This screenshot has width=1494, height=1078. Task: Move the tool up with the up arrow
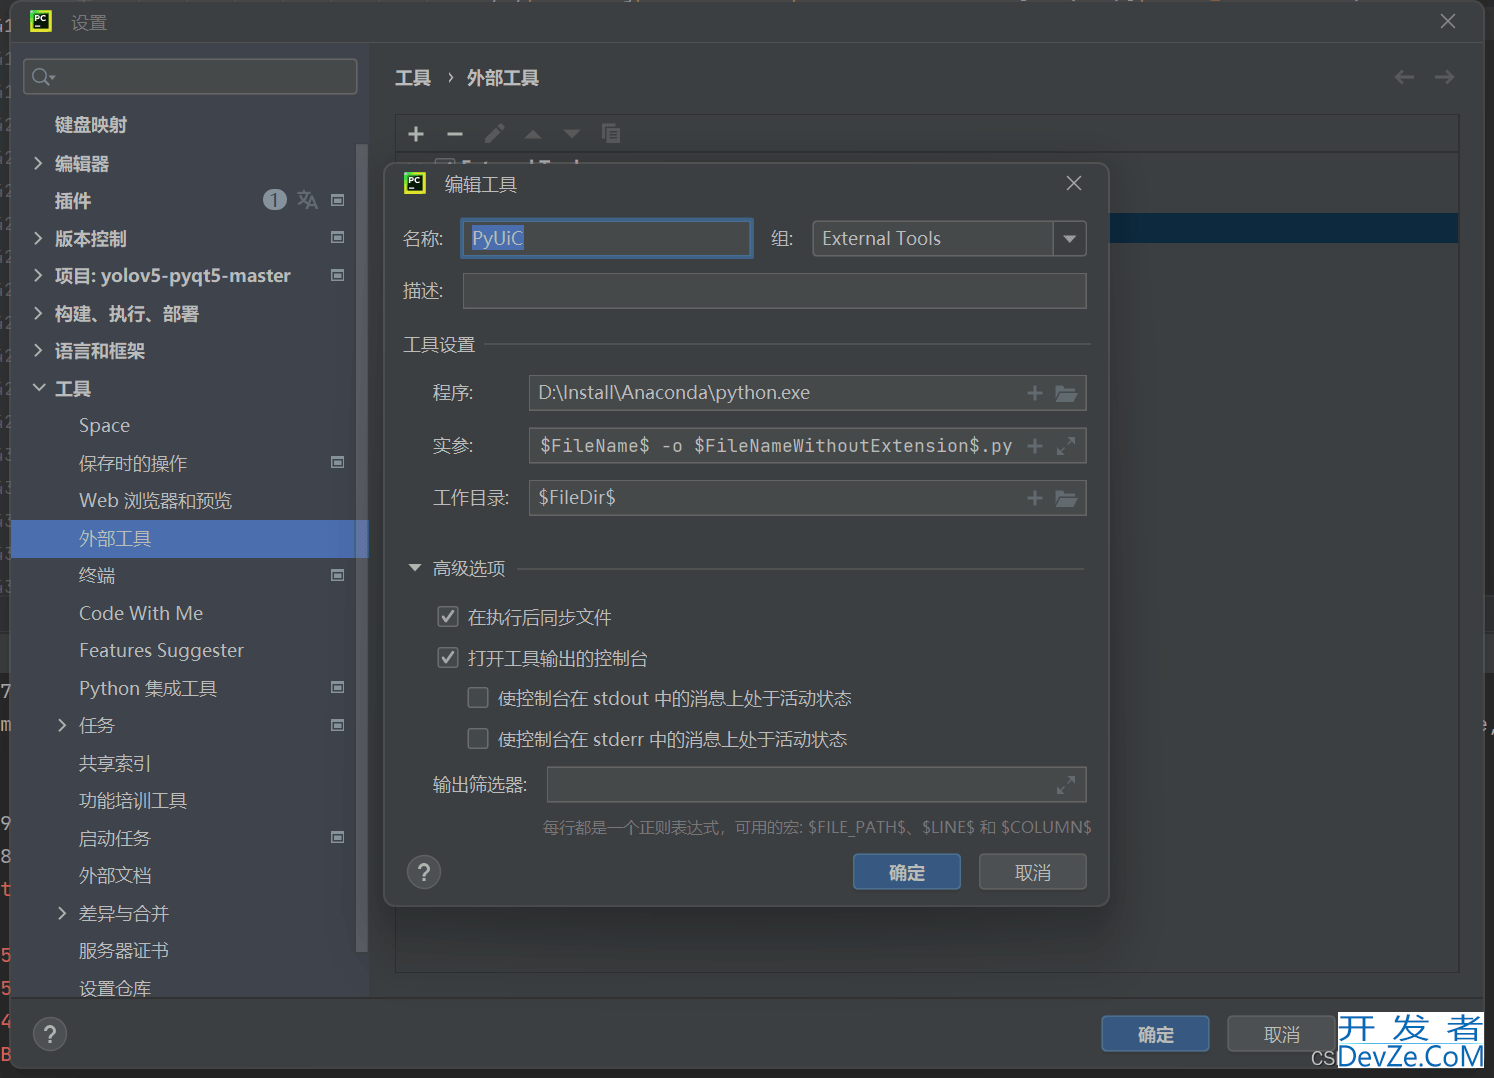(533, 134)
